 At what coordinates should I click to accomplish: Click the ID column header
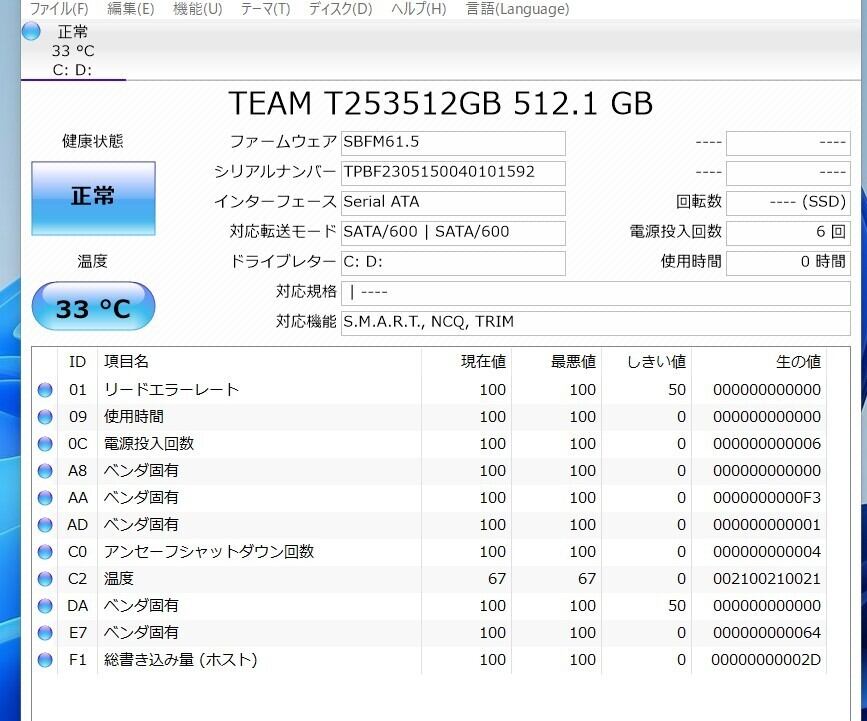point(77,362)
